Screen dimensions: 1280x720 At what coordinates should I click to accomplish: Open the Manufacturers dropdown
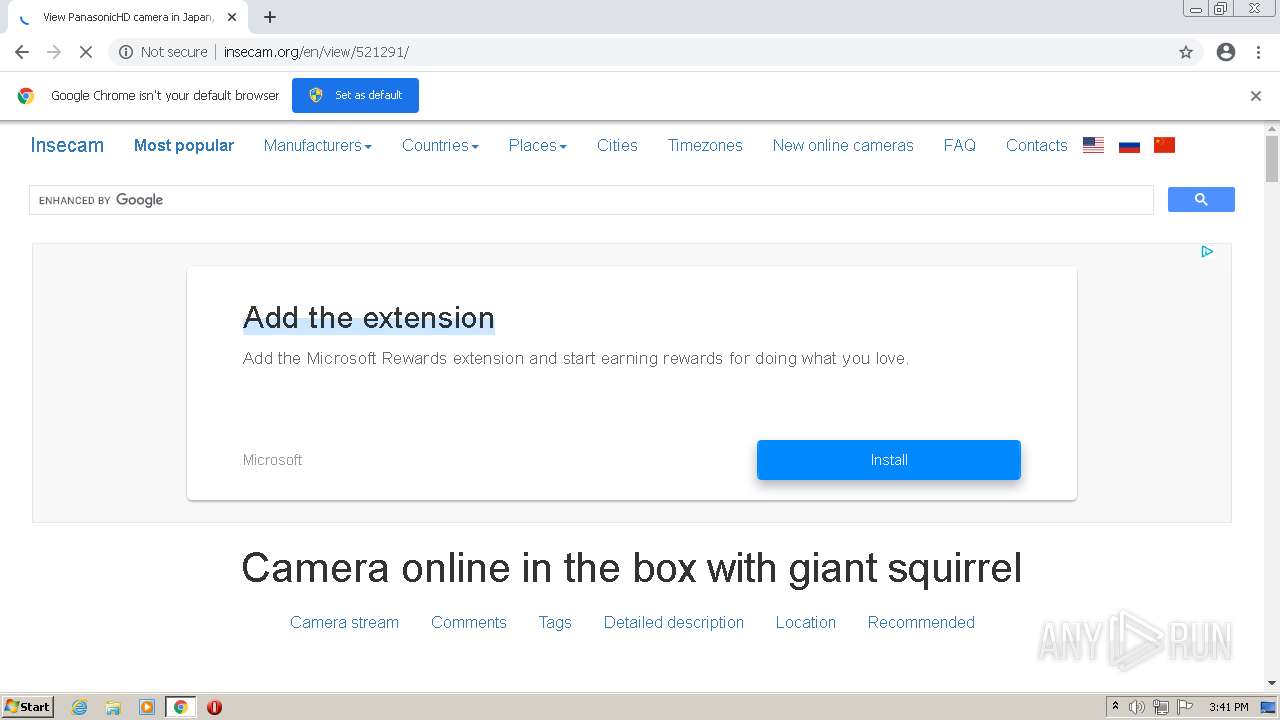(x=318, y=145)
